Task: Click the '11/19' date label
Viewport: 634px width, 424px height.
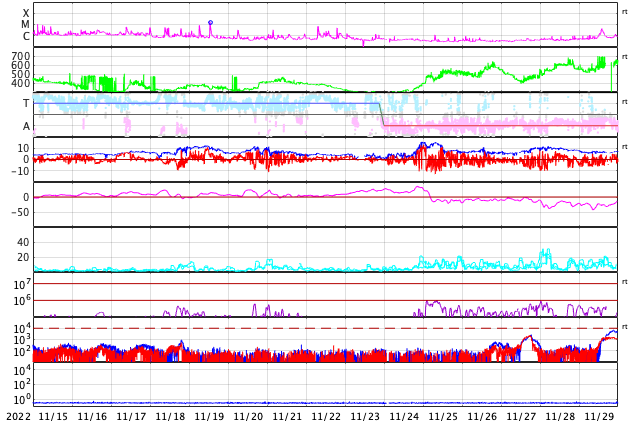Action: (209, 417)
